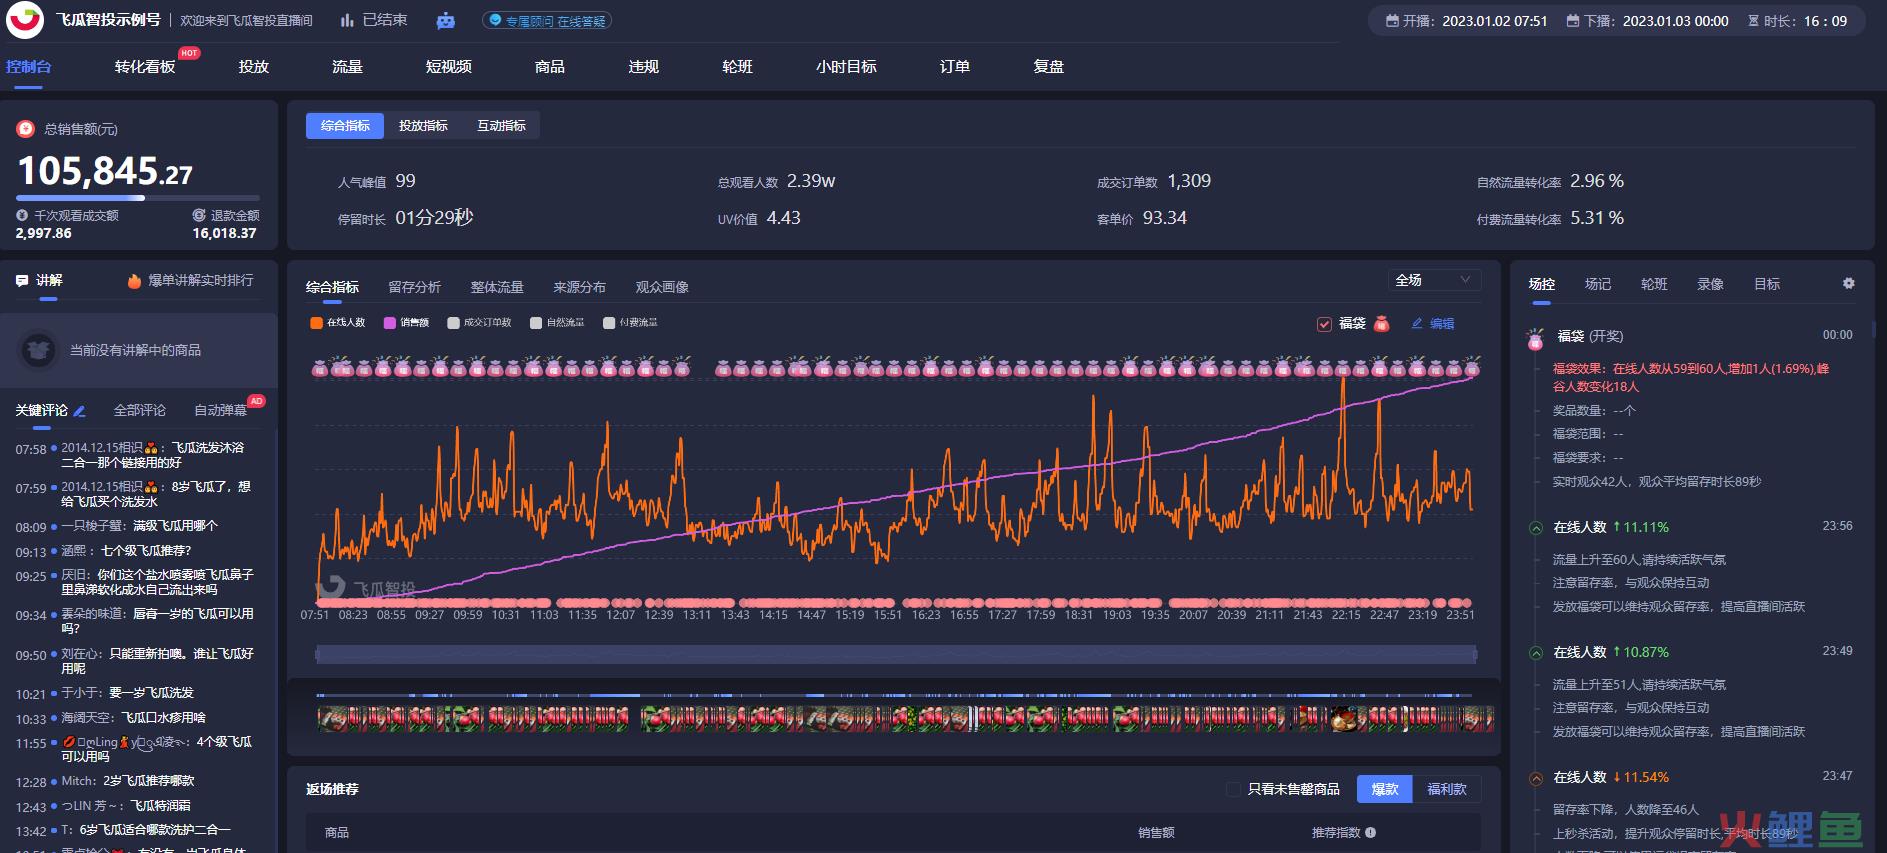Image resolution: width=1887 pixels, height=853 pixels.
Task: Collapse the 在线人数 10.87% entry at 23:49
Action: tap(1536, 653)
